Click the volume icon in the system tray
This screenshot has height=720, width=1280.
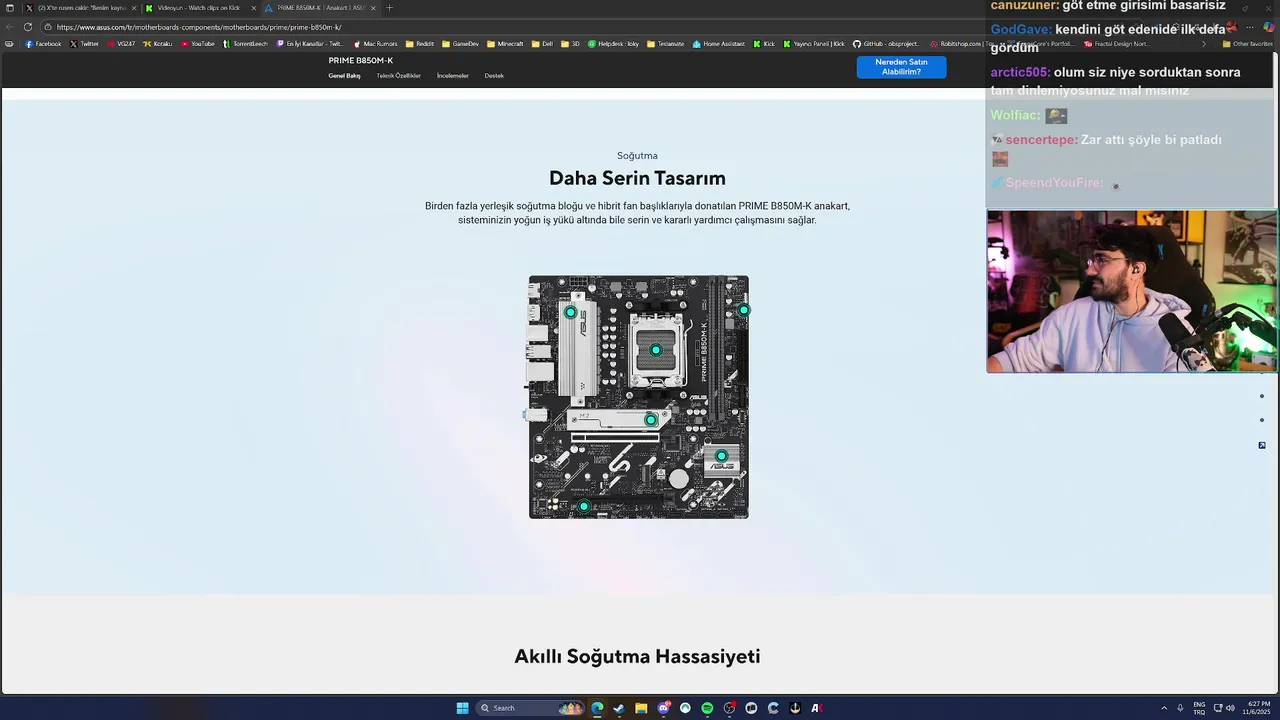1230,708
